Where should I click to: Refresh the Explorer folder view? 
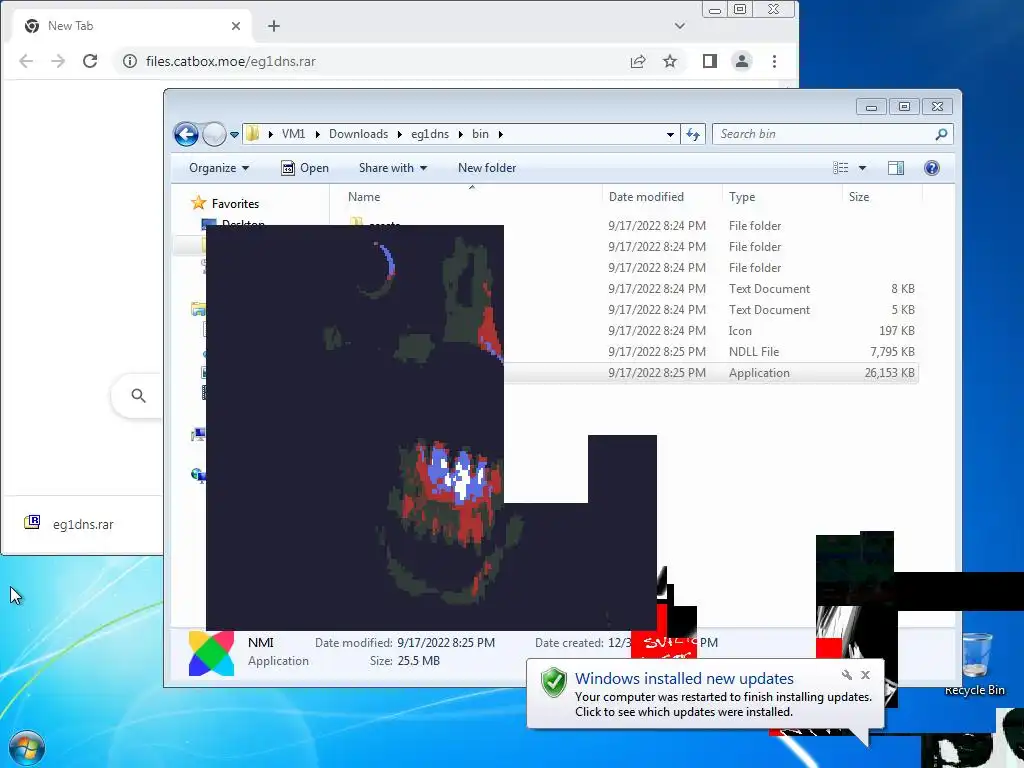[693, 135]
